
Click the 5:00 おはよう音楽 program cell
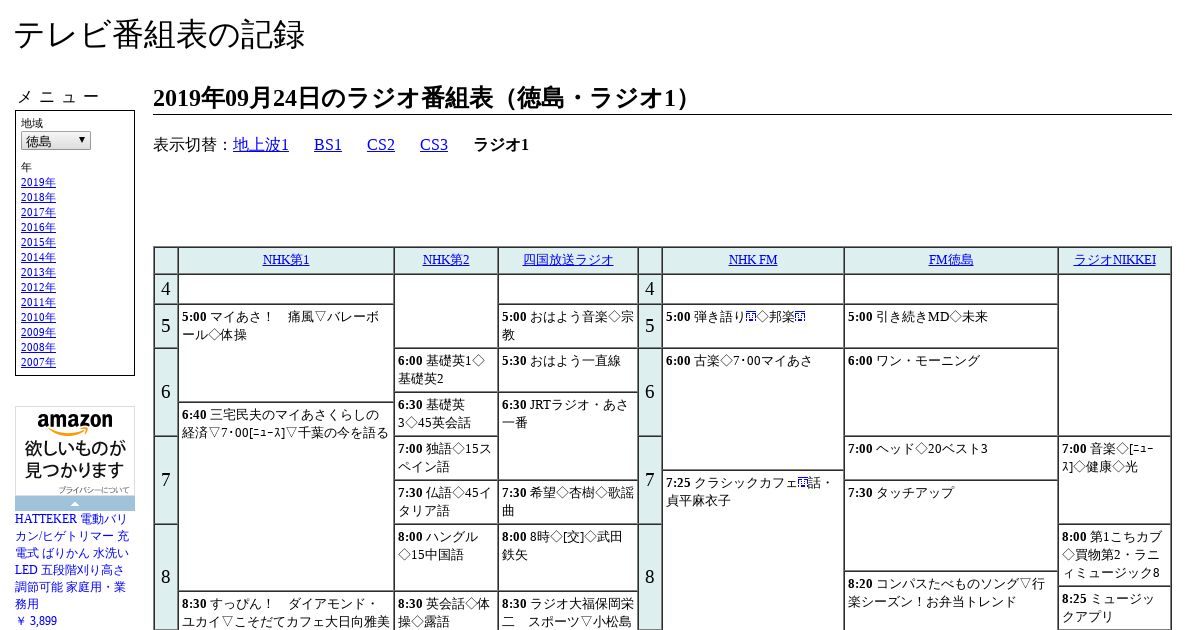[x=568, y=326]
